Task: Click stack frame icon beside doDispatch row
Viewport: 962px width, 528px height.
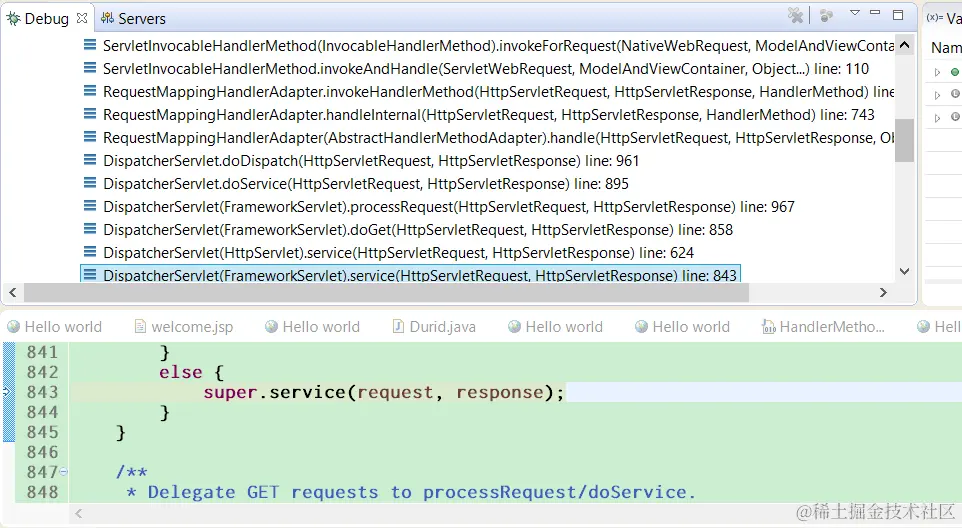Action: (x=90, y=160)
